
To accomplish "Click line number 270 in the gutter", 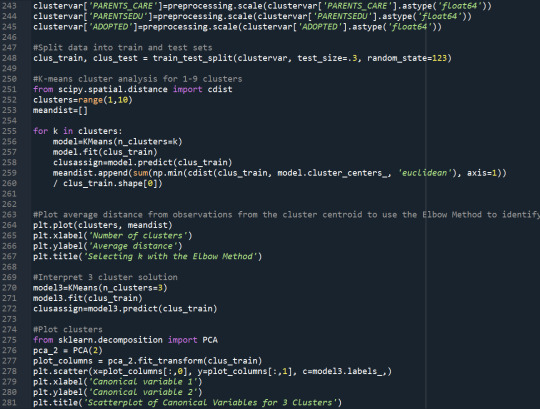I will 9,288.
